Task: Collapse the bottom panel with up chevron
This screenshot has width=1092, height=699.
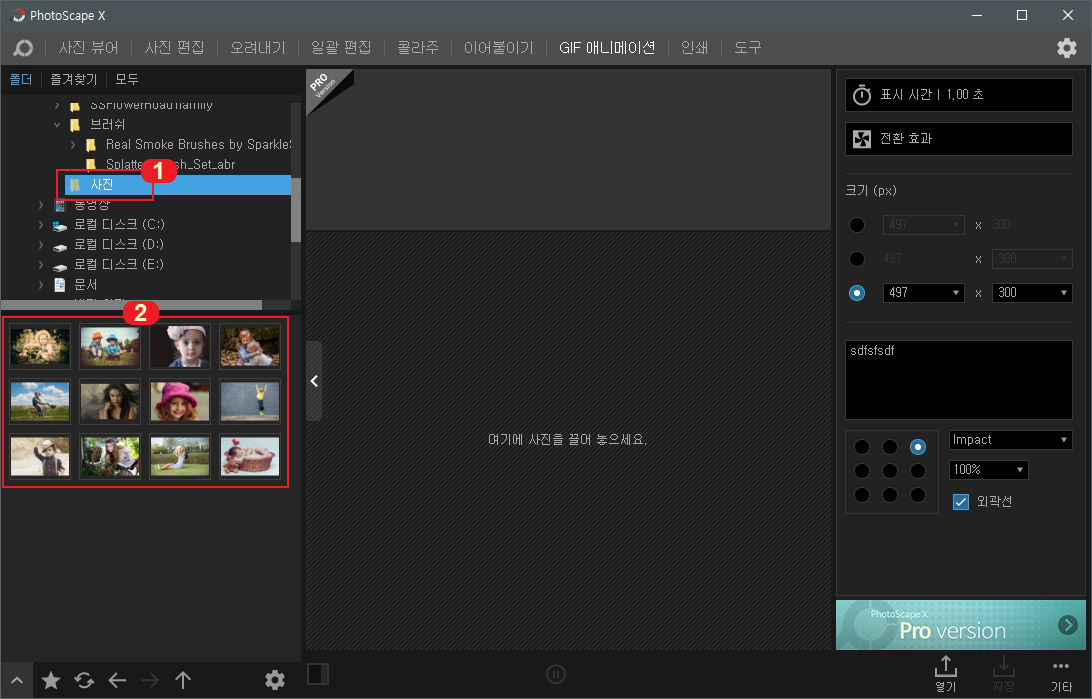Action: [17, 680]
